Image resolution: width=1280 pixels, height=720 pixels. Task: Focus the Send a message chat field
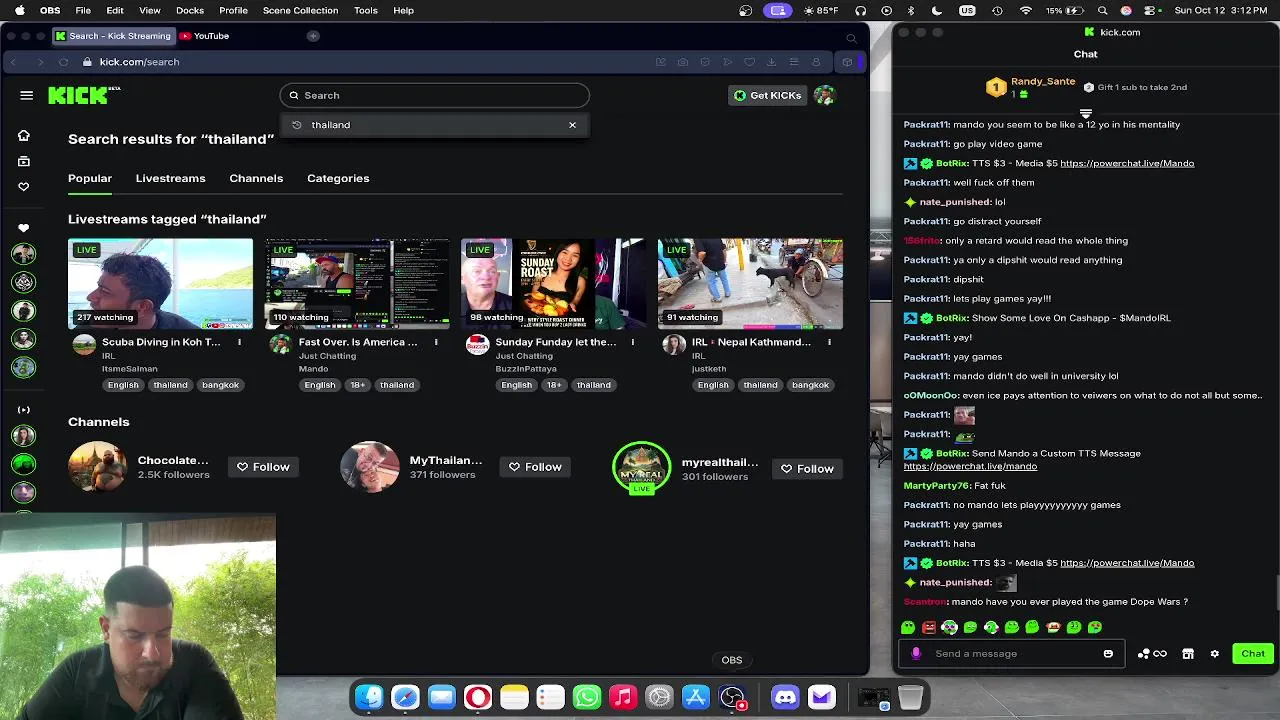(x=1010, y=654)
